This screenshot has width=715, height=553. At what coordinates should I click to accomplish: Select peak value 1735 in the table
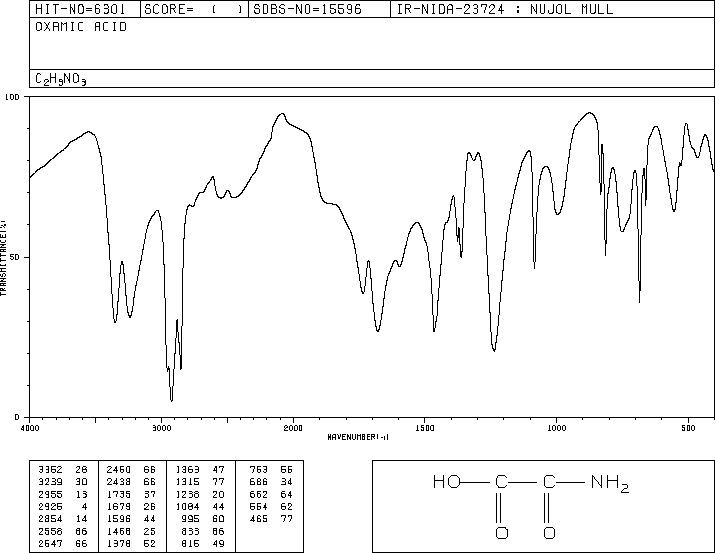pos(119,494)
